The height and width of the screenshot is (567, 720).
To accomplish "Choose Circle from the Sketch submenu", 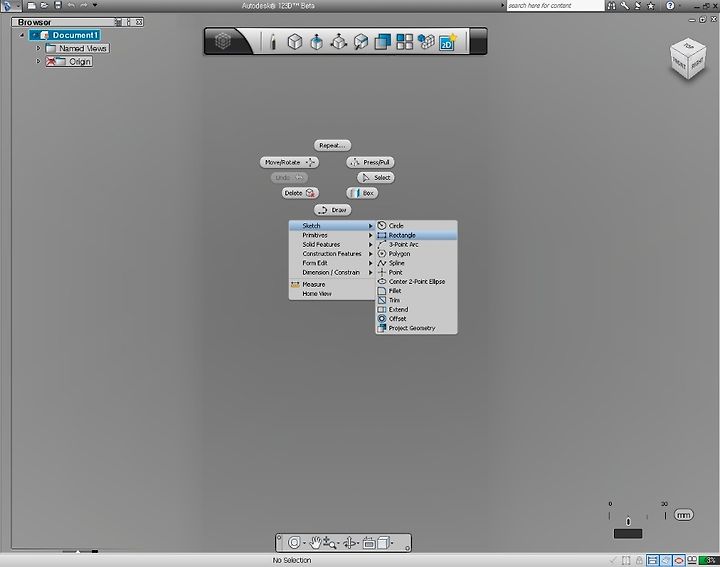I will (x=416, y=225).
